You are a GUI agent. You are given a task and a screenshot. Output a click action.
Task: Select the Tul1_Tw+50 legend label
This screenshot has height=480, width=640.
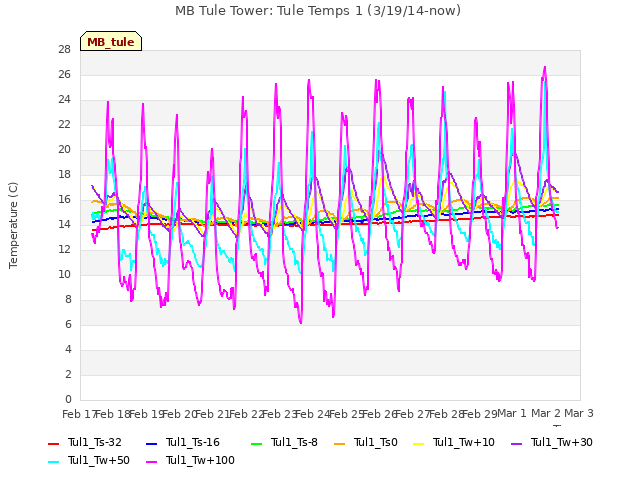click(x=99, y=460)
